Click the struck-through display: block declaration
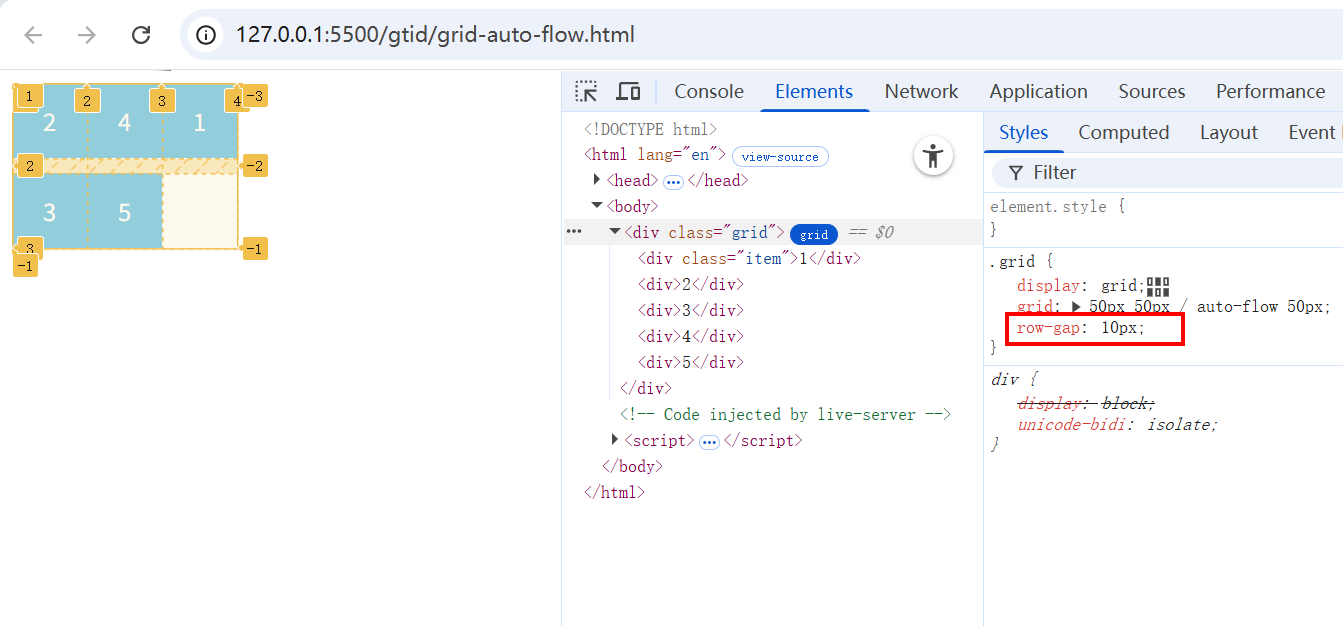This screenshot has width=1343, height=626. [1086, 404]
